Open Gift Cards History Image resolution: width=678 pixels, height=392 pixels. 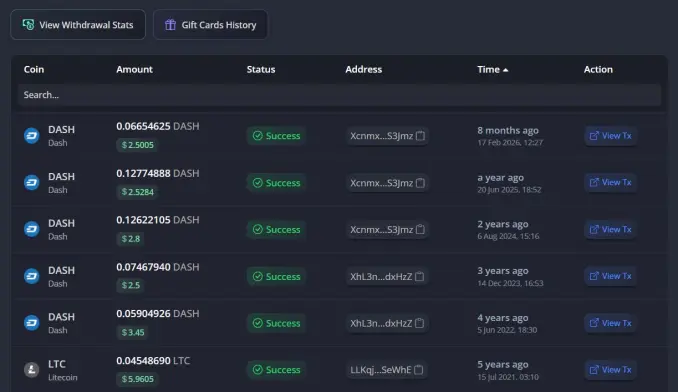pos(210,25)
